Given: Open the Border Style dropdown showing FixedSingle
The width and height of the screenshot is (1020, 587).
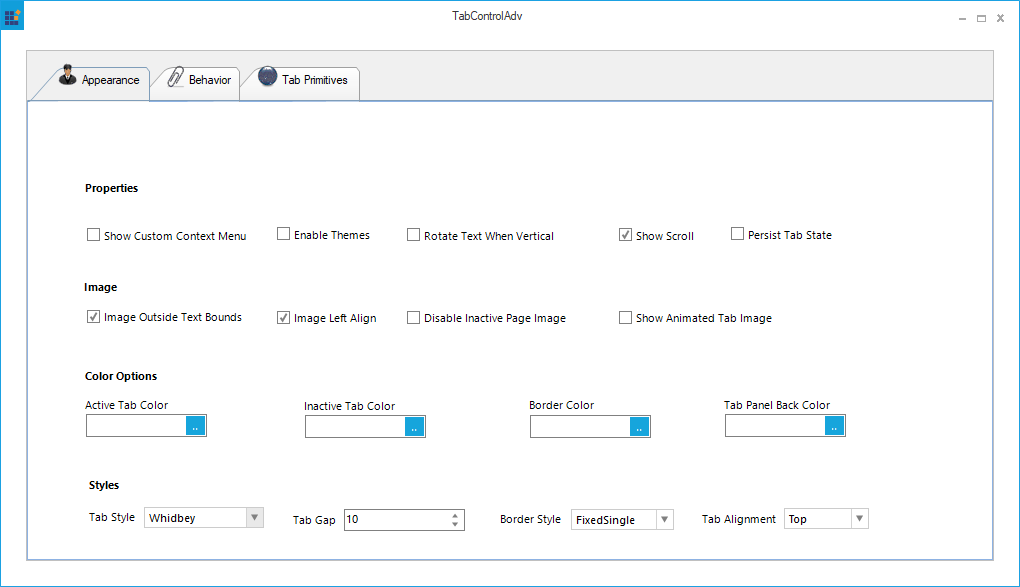Looking at the screenshot, I should tap(665, 519).
